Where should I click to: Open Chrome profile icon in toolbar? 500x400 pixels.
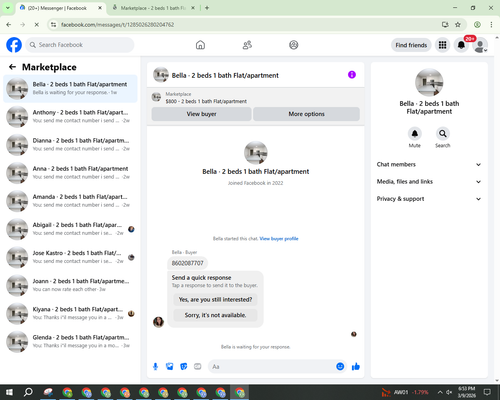[x=477, y=25]
